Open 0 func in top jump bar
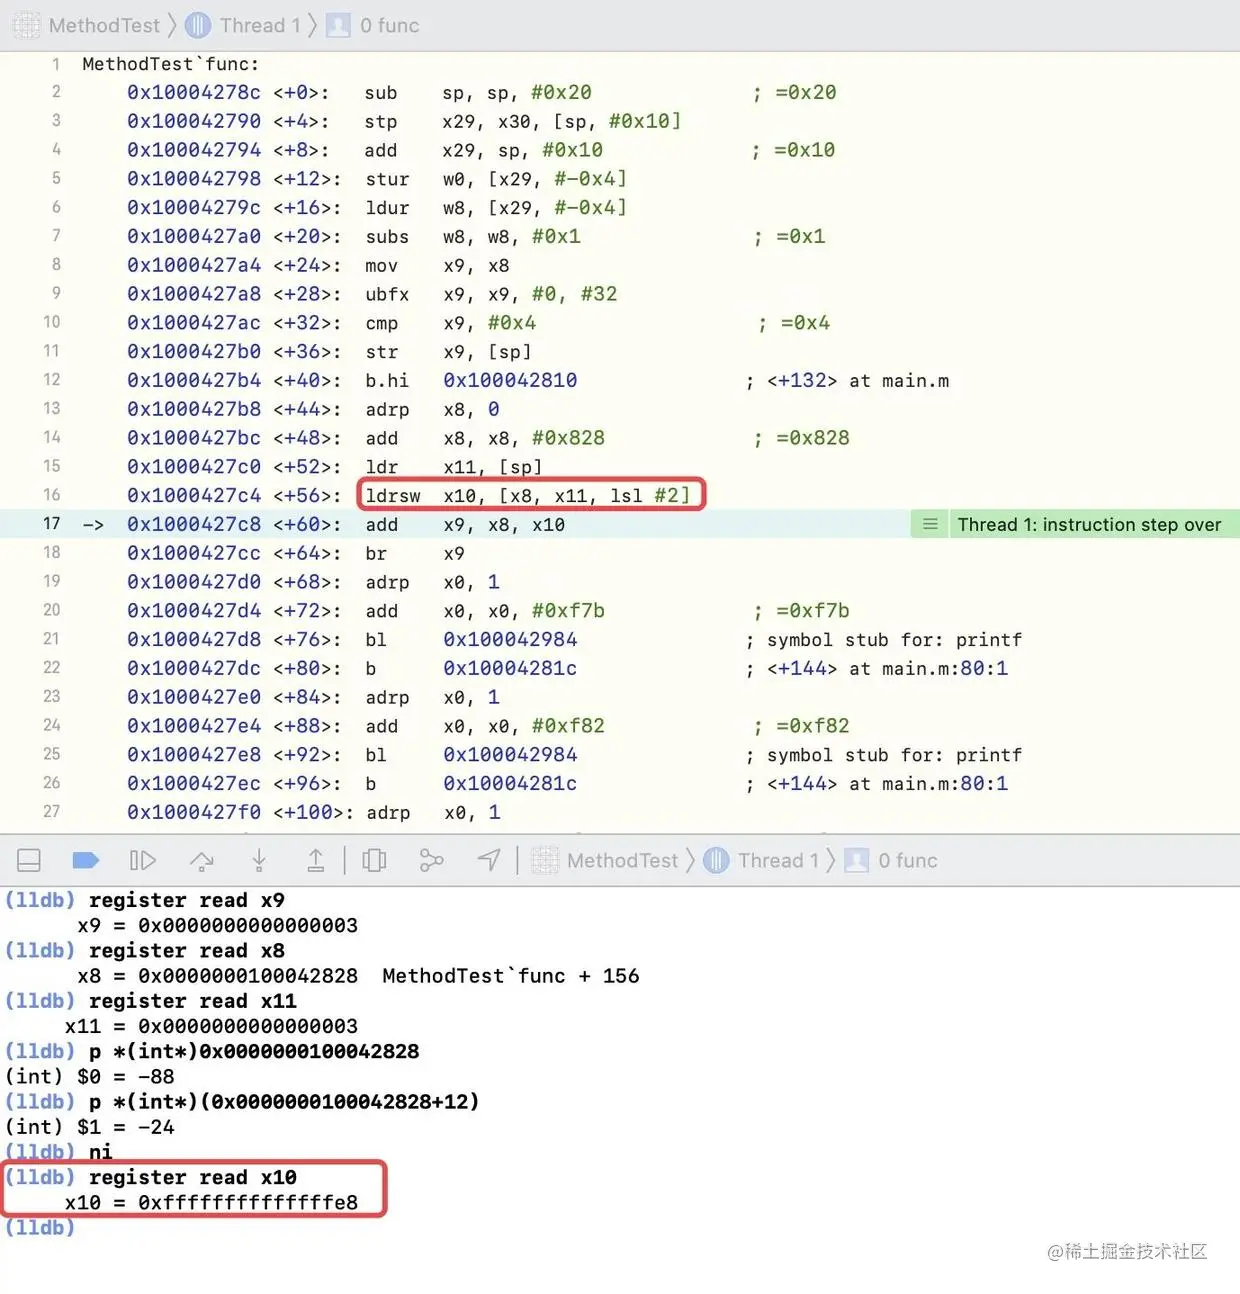 click(389, 25)
